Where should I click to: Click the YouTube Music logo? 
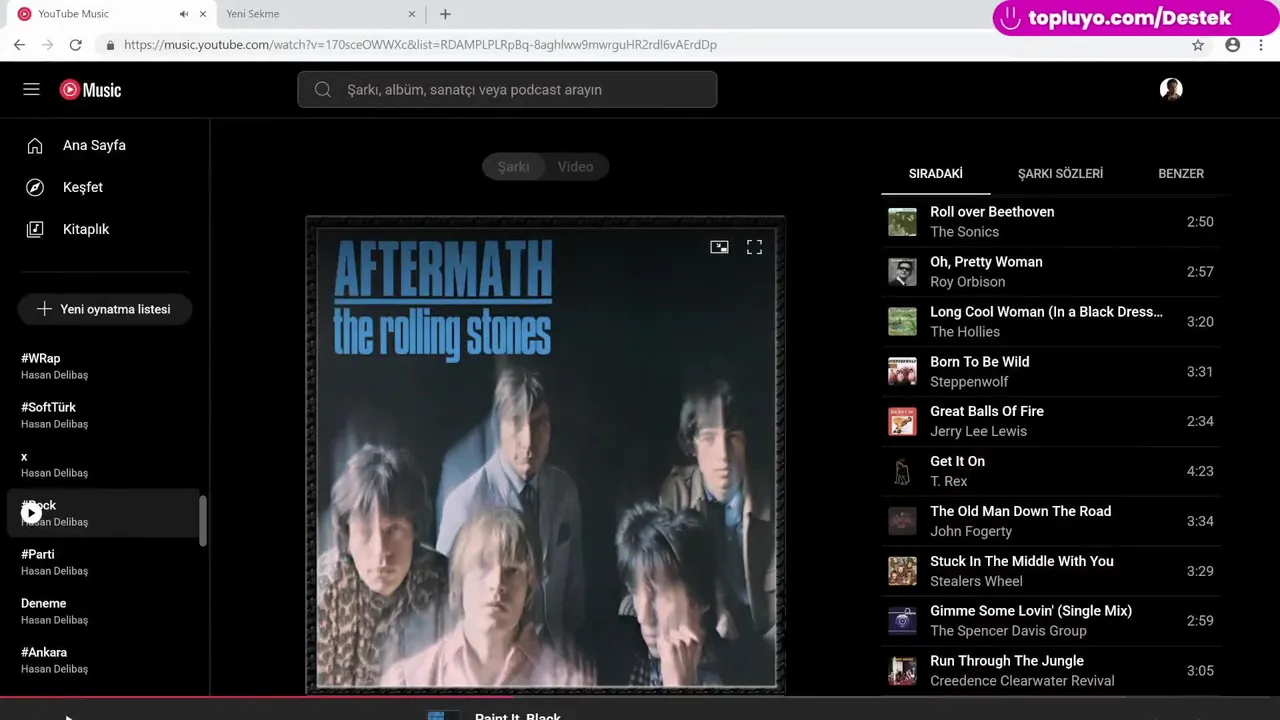pyautogui.click(x=90, y=90)
